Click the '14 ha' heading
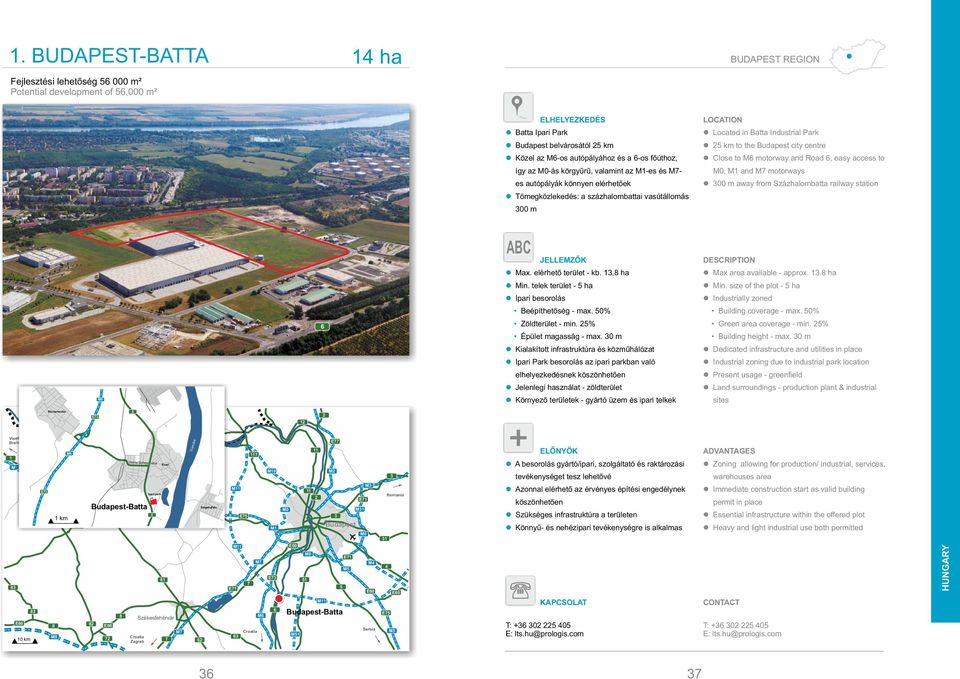The image size is (960, 679). tap(377, 57)
